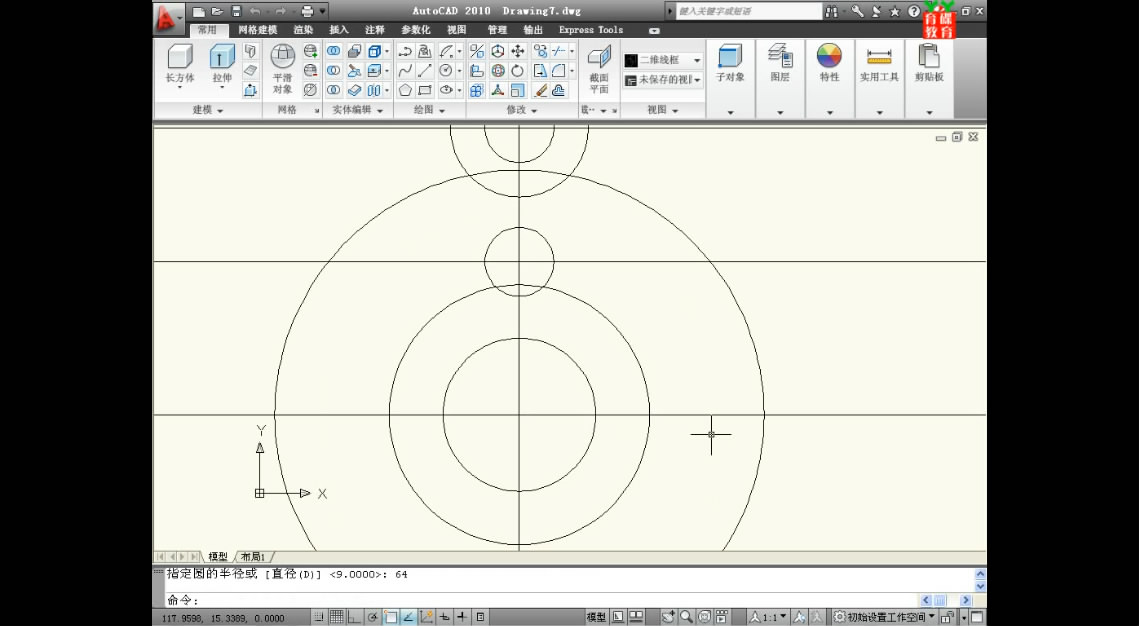Switch to the 参数化 ribbon tab
Image resolution: width=1139 pixels, height=626 pixels.
pos(416,30)
